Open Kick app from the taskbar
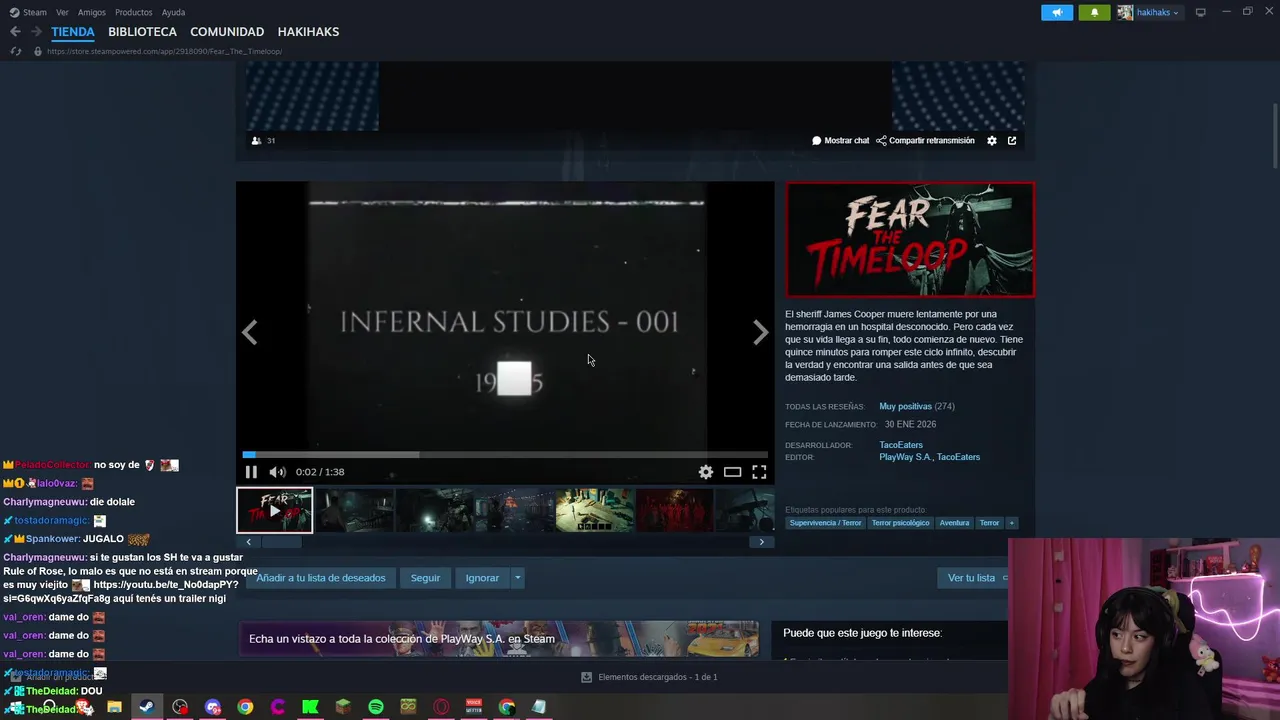The height and width of the screenshot is (720, 1280). 310,707
